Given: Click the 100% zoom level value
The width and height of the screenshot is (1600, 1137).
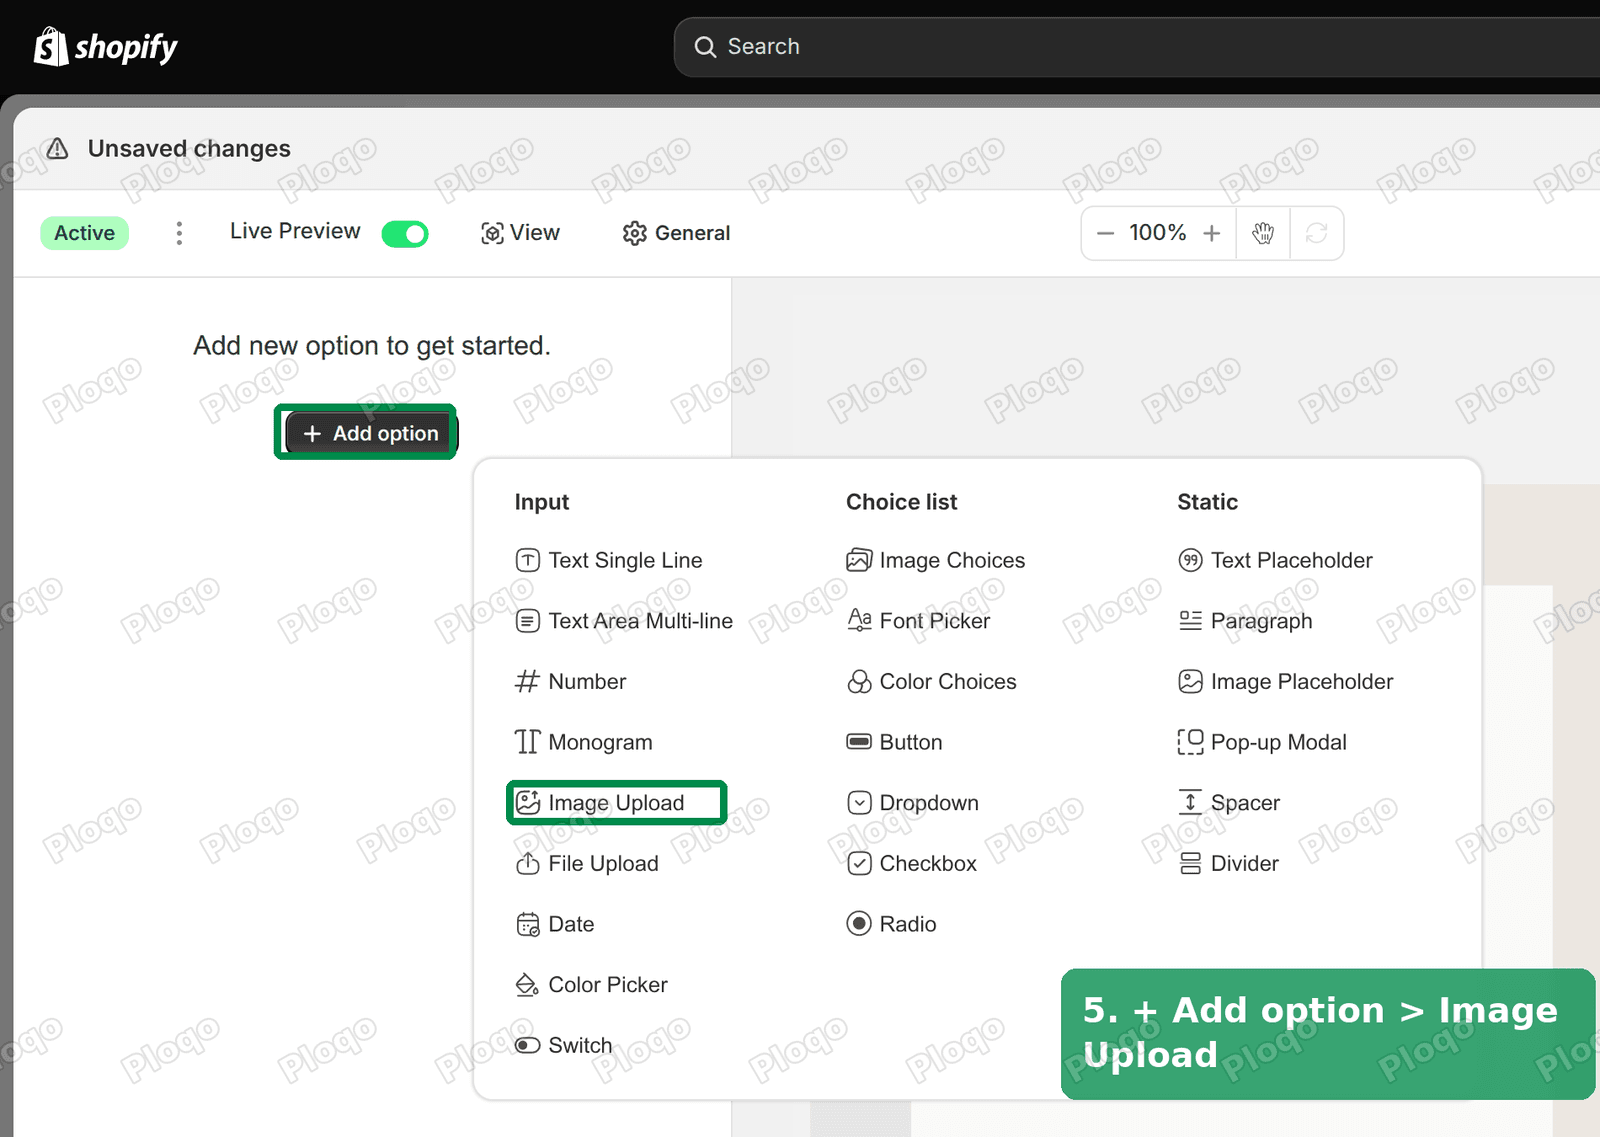Looking at the screenshot, I should 1158,233.
